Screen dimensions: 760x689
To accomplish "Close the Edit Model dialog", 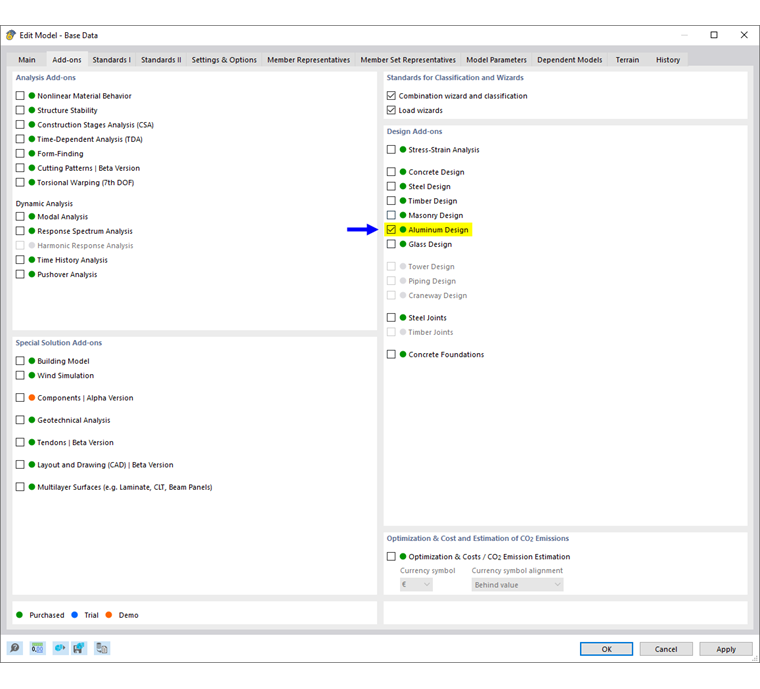I will 744,35.
